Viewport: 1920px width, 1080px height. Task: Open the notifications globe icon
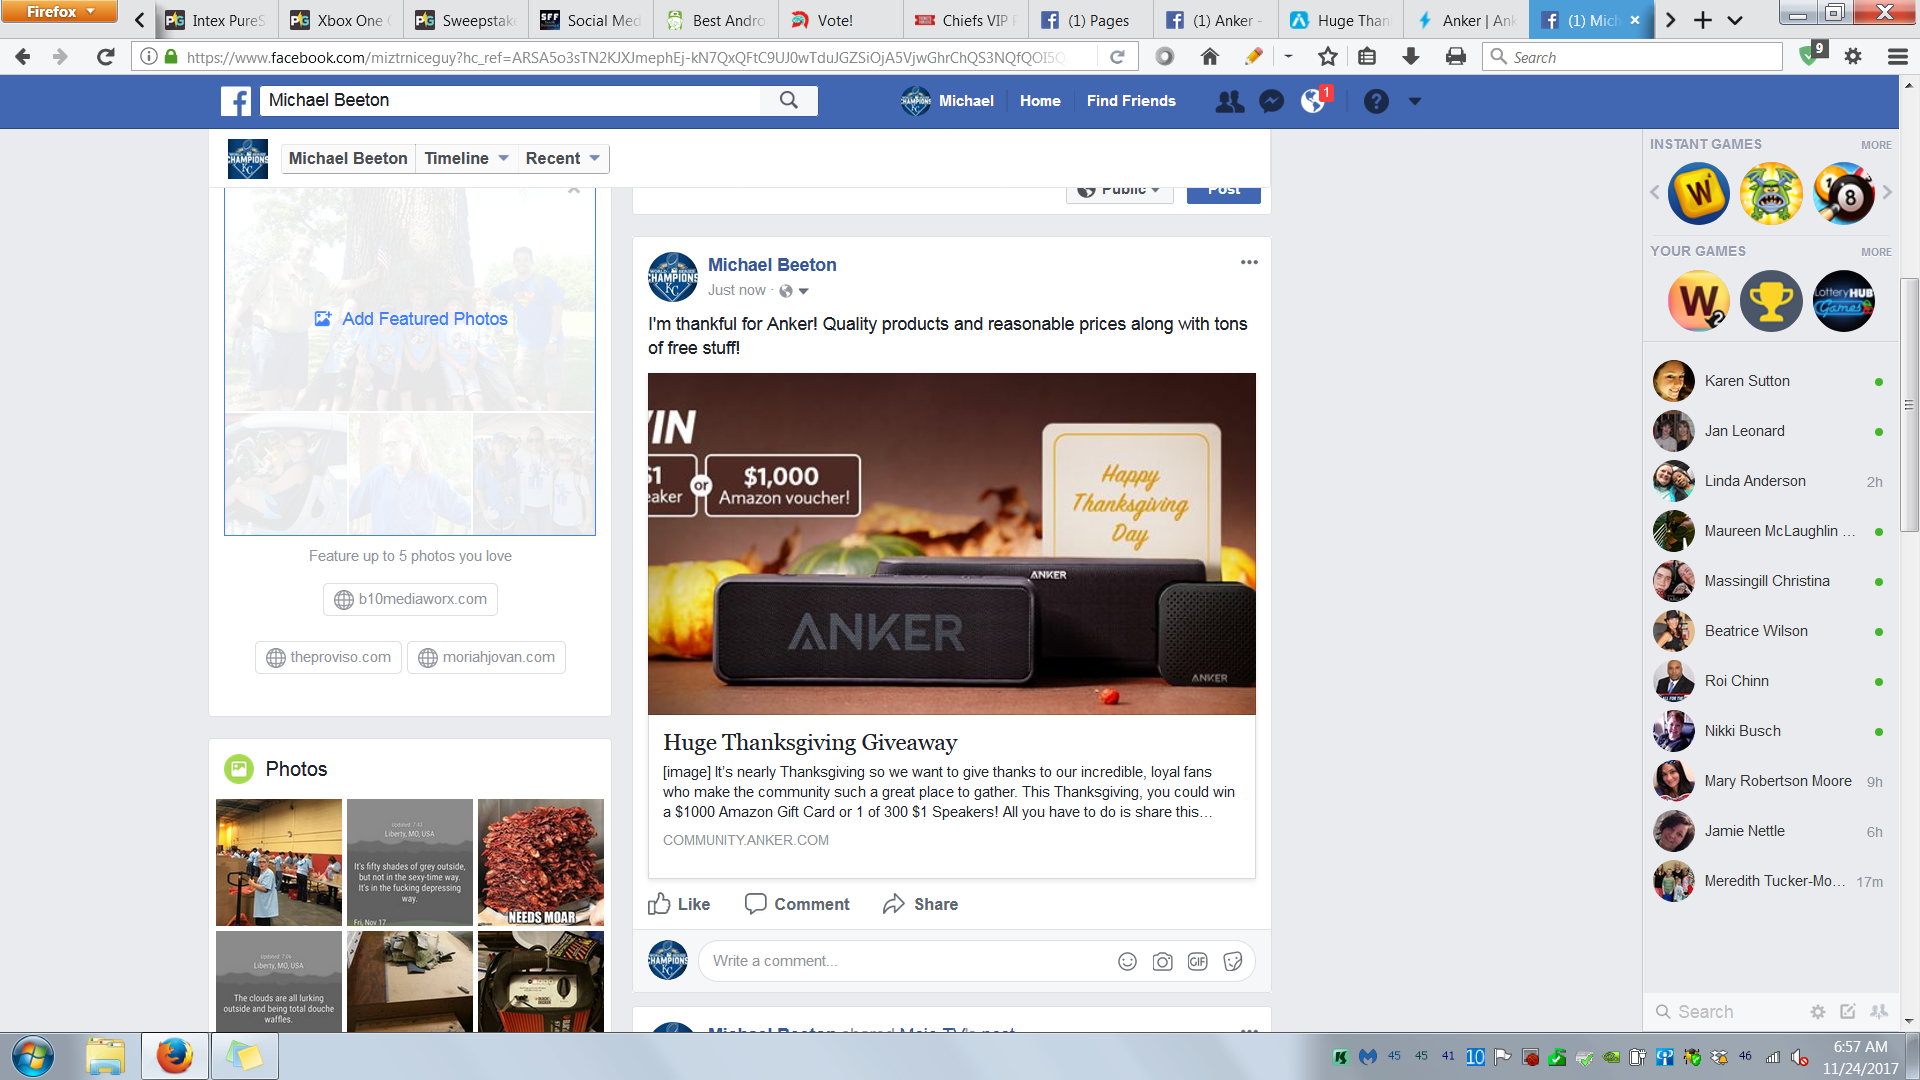pos(1313,101)
